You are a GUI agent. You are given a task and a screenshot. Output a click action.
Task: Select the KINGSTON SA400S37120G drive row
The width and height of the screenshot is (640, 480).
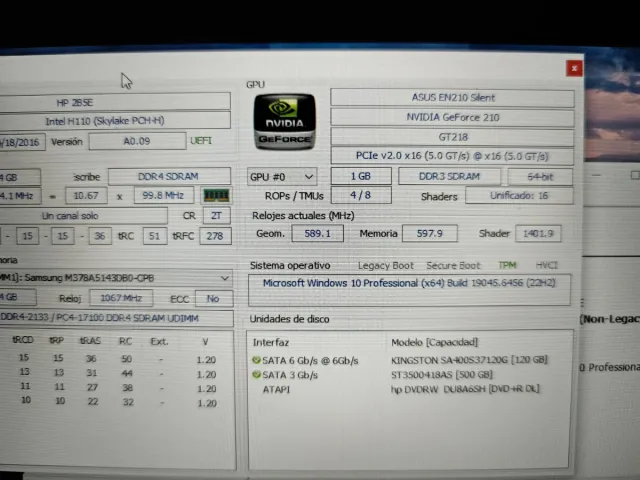click(400, 360)
